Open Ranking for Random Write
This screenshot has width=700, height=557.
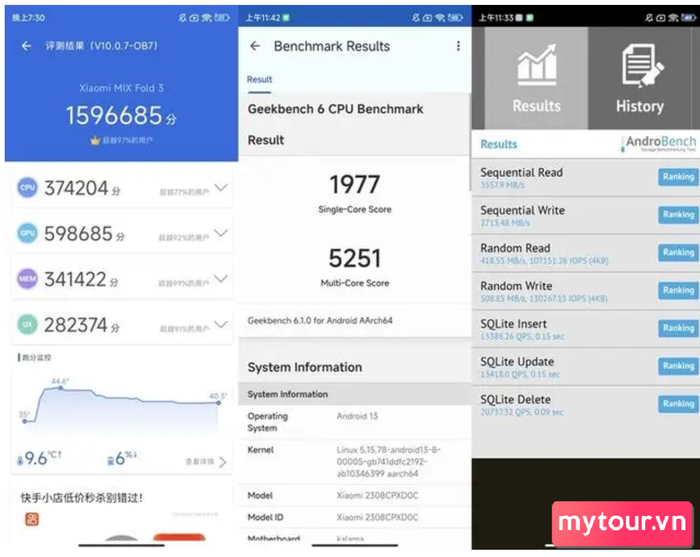(x=677, y=291)
